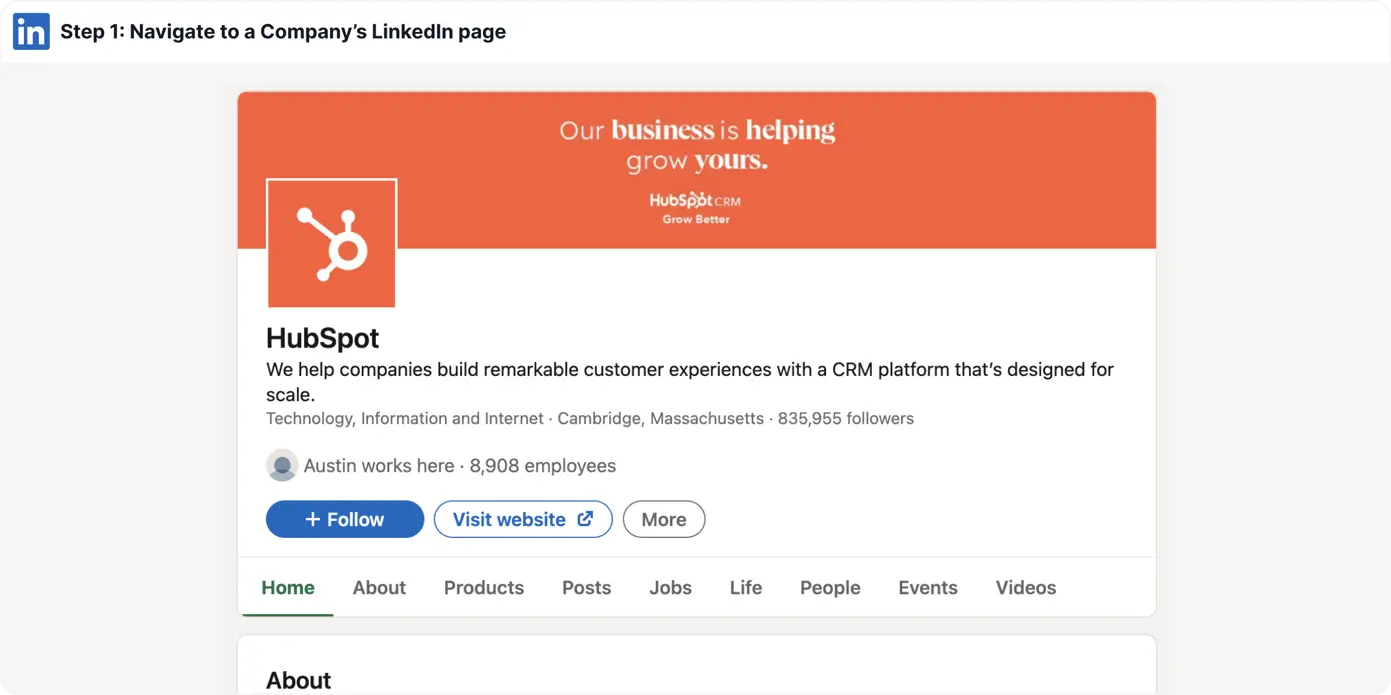This screenshot has width=1391, height=695.
Task: Click the company tagline description text
Action: 690,382
